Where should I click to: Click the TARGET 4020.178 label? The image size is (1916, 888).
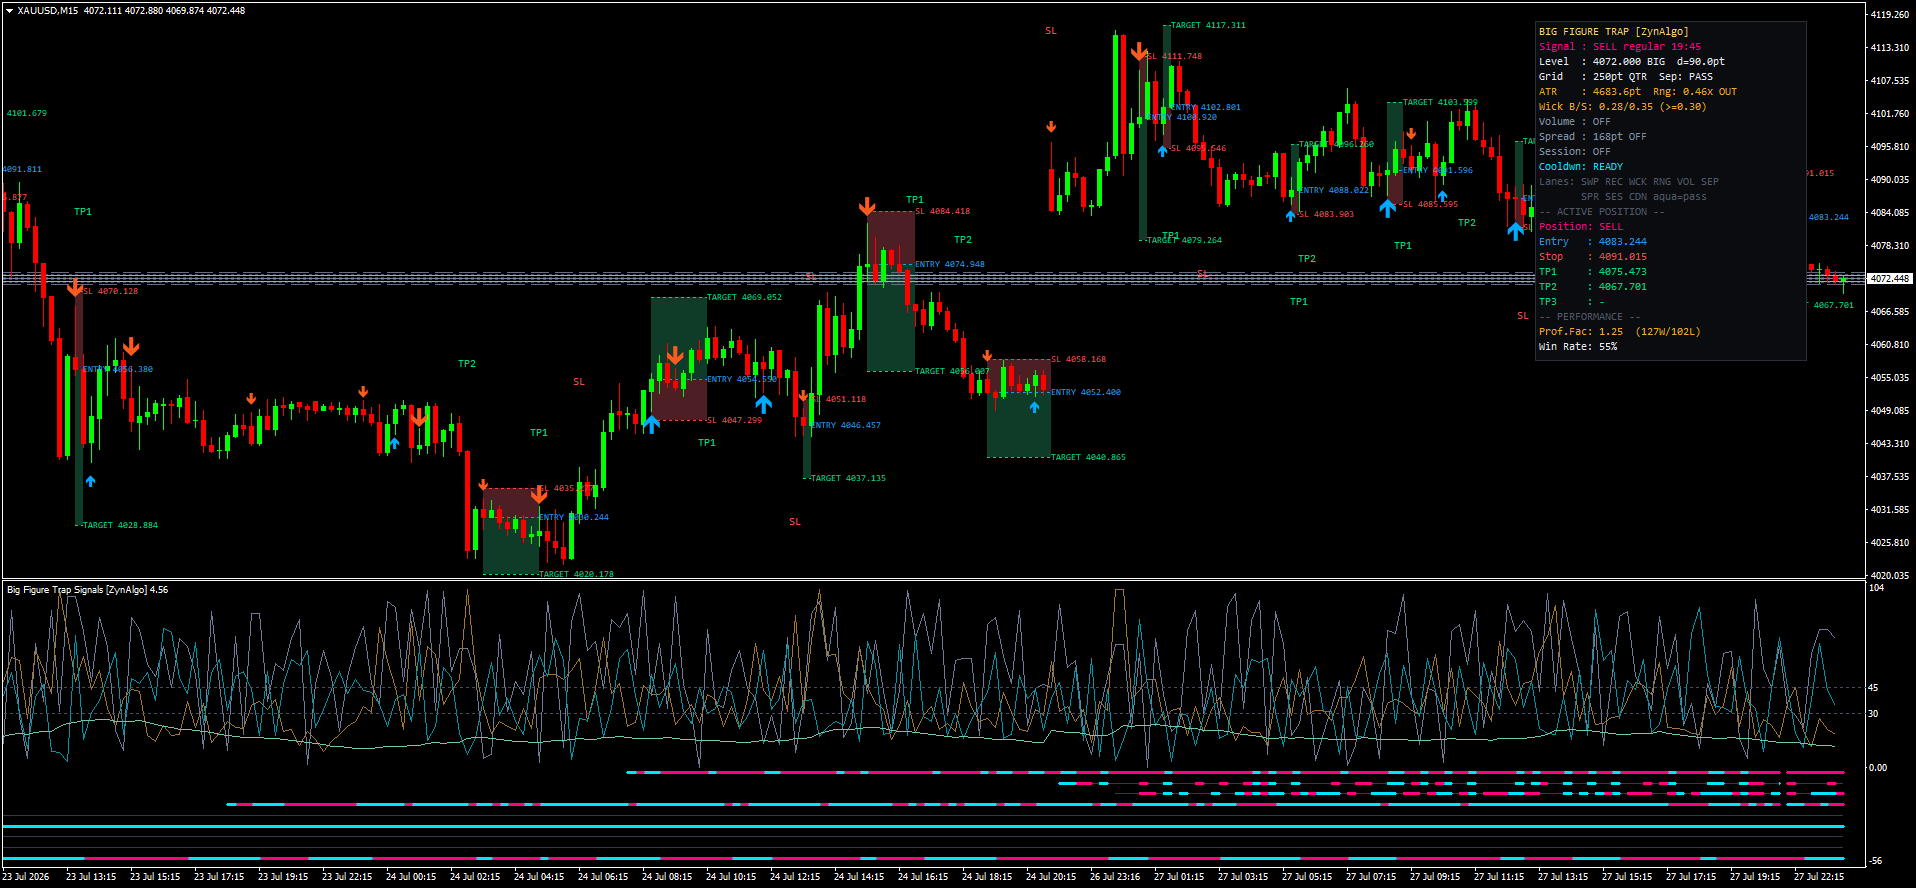point(576,574)
